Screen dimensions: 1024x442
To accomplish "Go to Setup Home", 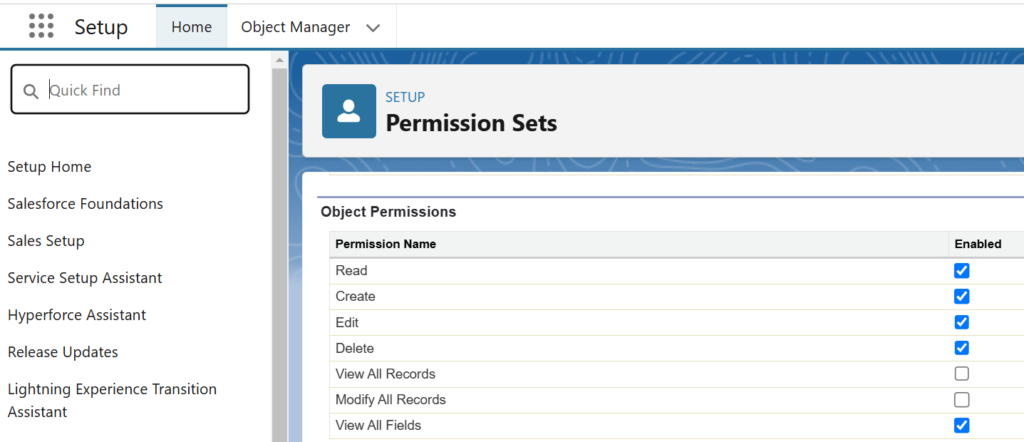I will click(x=50, y=166).
